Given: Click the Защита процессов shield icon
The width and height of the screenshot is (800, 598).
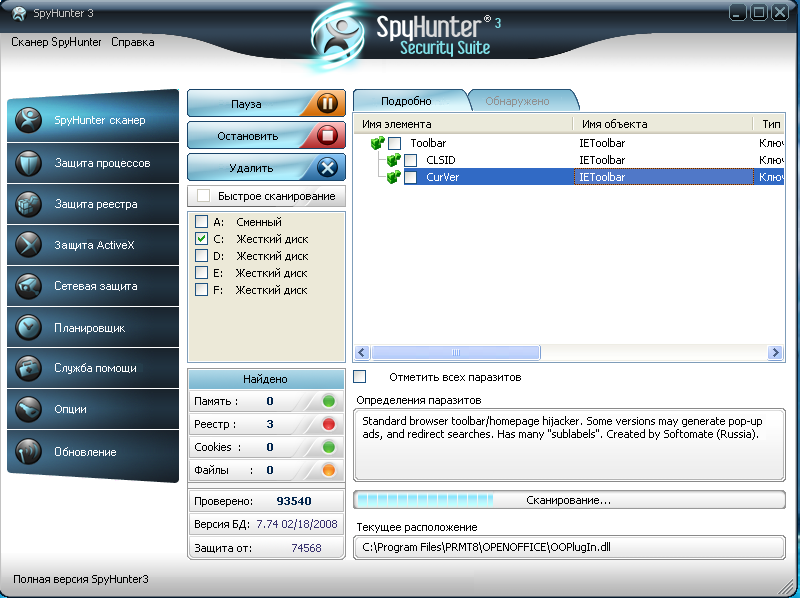Looking at the screenshot, I should [x=28, y=163].
